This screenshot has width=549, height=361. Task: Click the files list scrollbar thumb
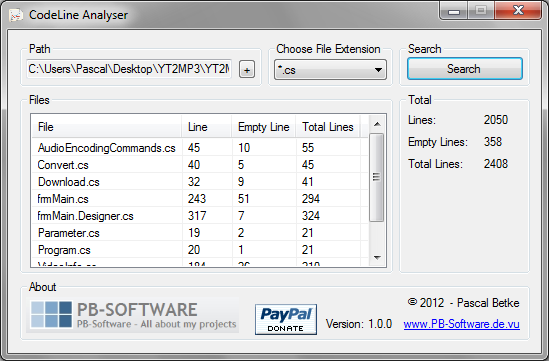point(377,177)
